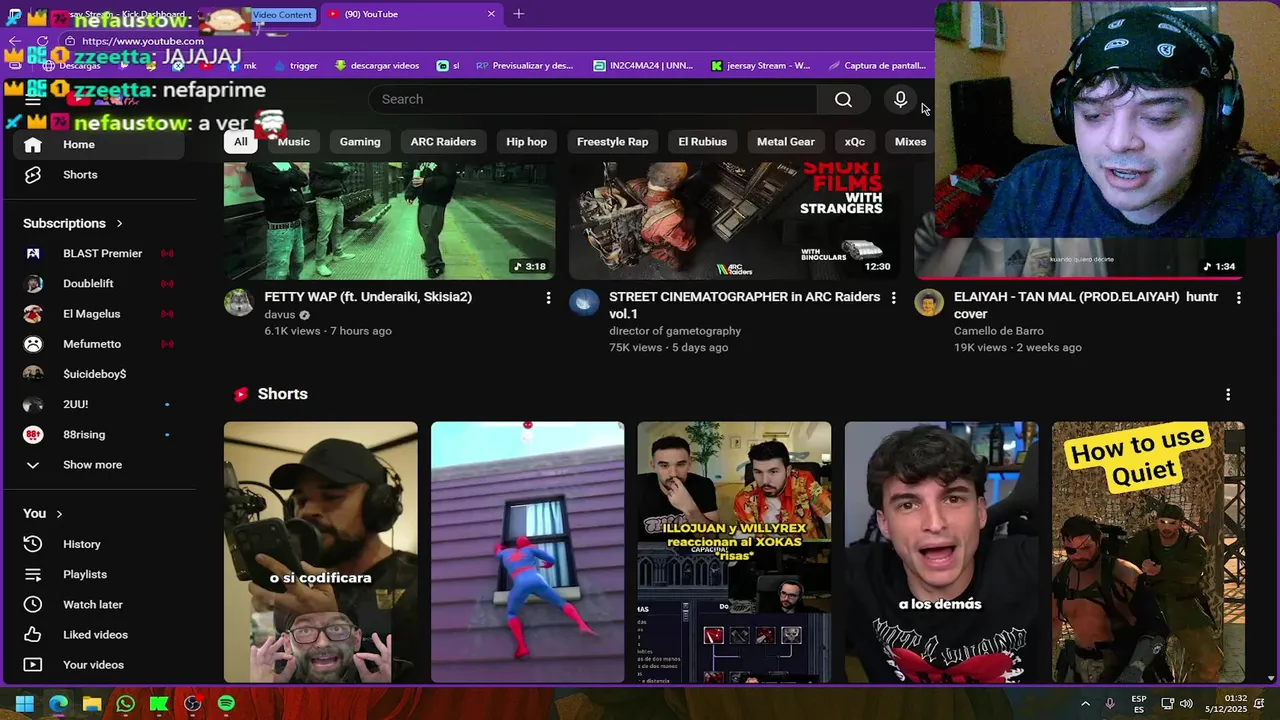Open Your videos page

click(x=93, y=664)
